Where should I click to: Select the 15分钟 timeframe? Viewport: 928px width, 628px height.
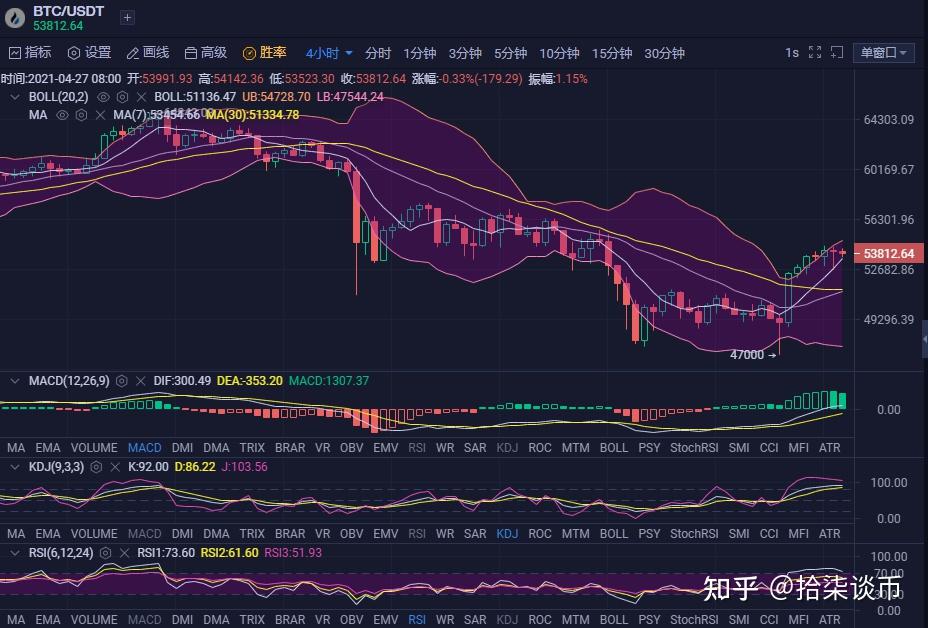point(612,53)
